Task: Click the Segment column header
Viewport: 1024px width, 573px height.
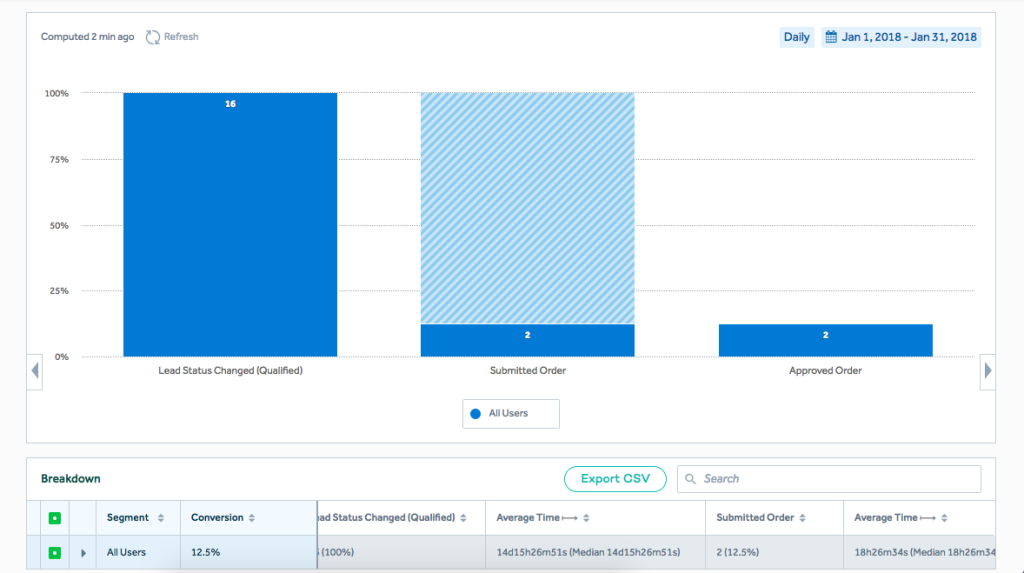Action: (138, 517)
